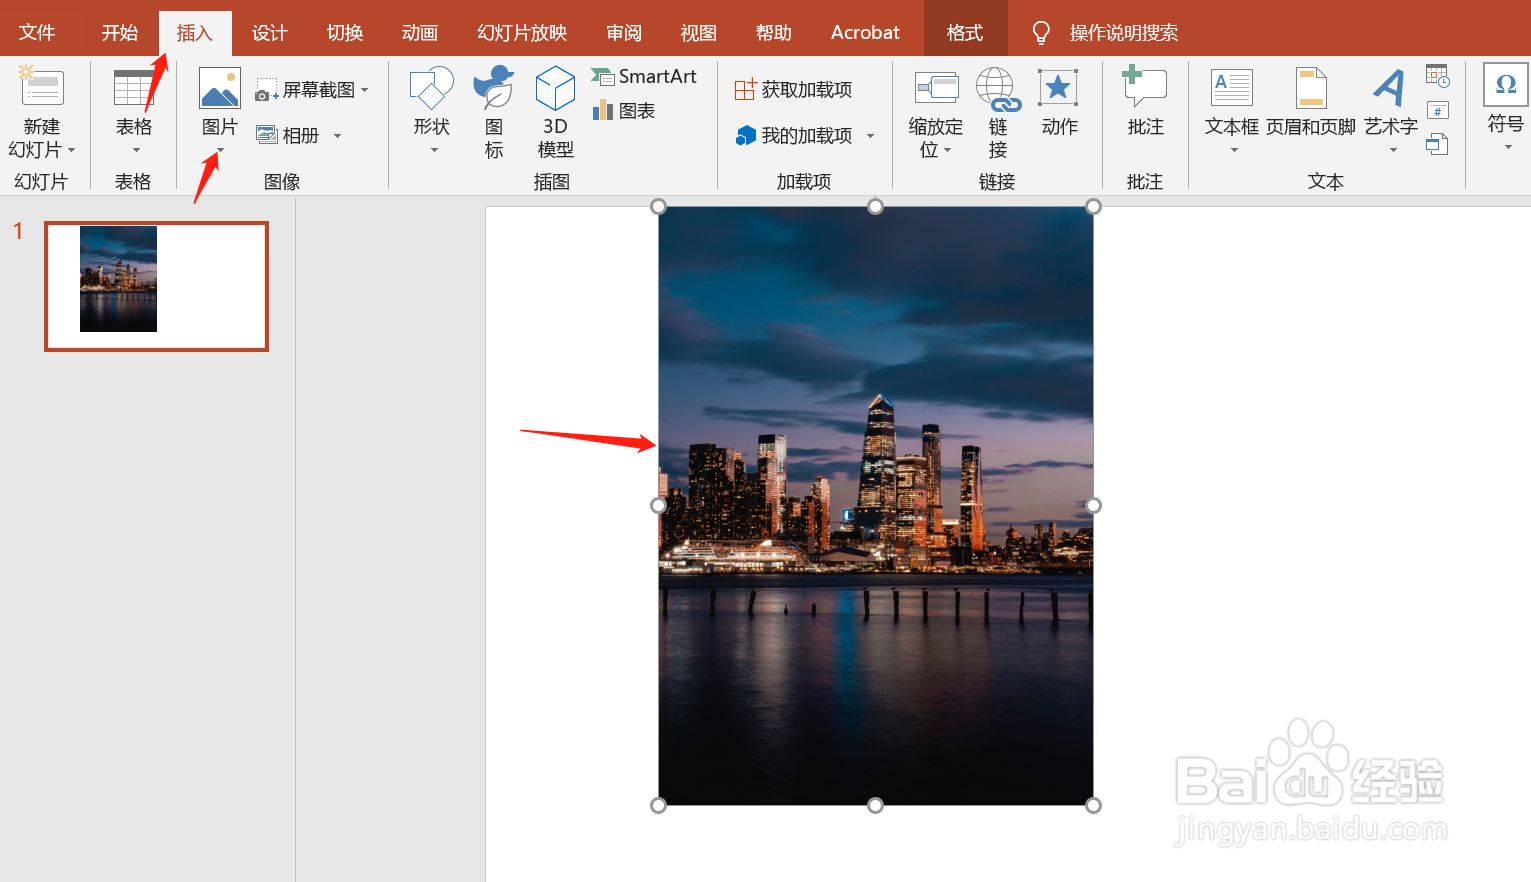Click the lightbulb Tell Me icon
This screenshot has width=1531, height=882.
[1041, 33]
